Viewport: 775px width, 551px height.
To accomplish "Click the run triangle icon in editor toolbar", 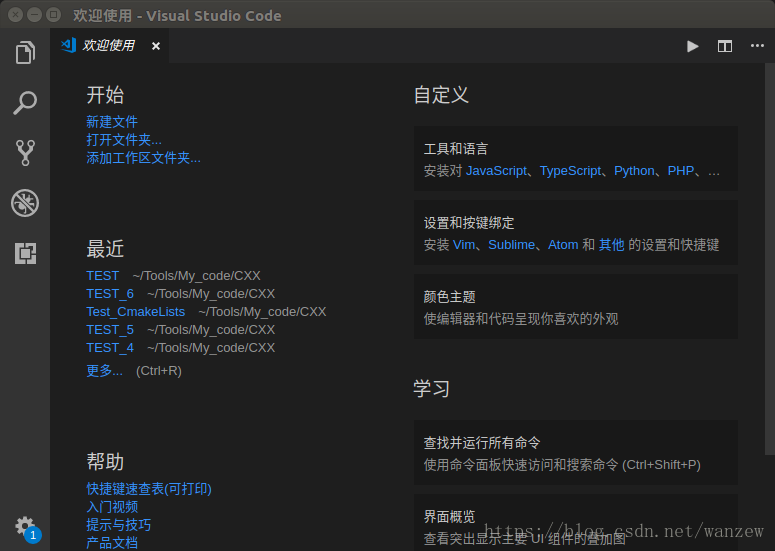I will point(692,46).
